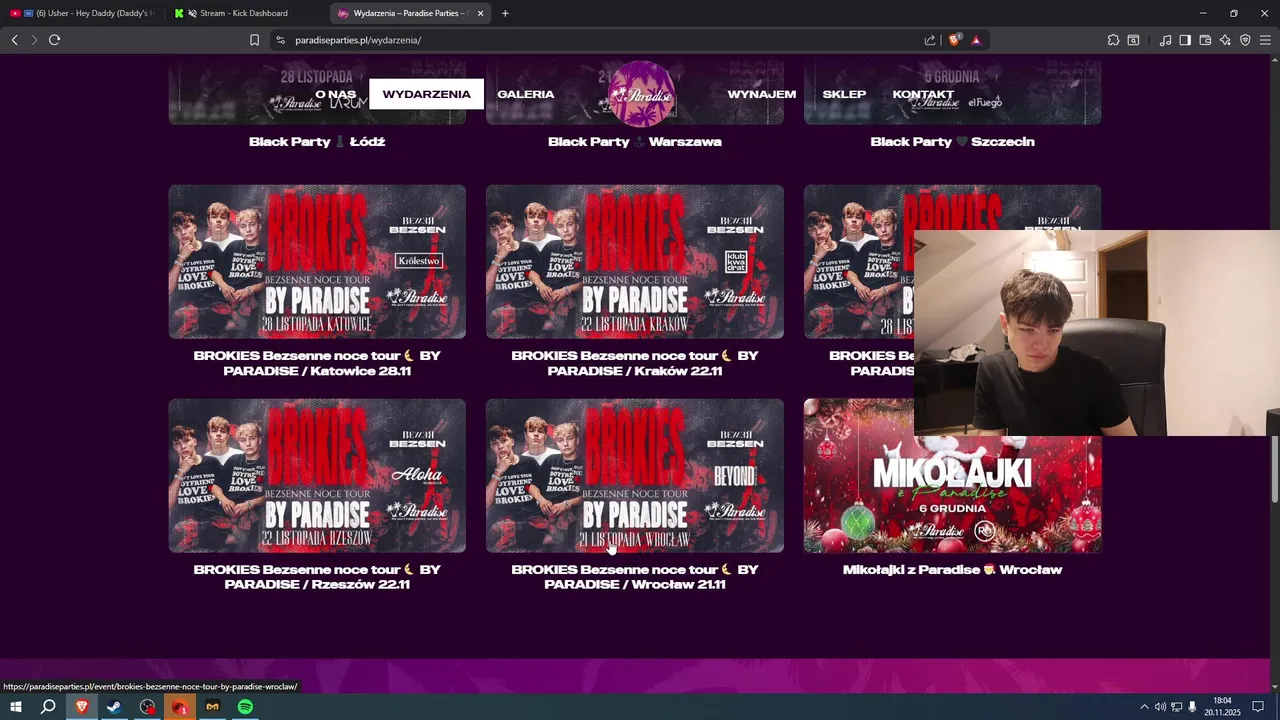Viewport: 1280px width, 720px height.
Task: Close the Wydarzenia – Paradise Parties tab
Action: pyautogui.click(x=480, y=13)
